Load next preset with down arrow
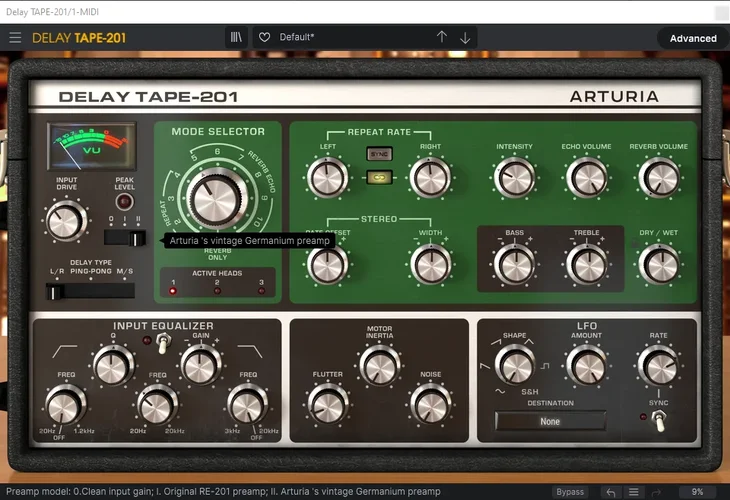The height and width of the screenshot is (500, 730). (x=465, y=38)
